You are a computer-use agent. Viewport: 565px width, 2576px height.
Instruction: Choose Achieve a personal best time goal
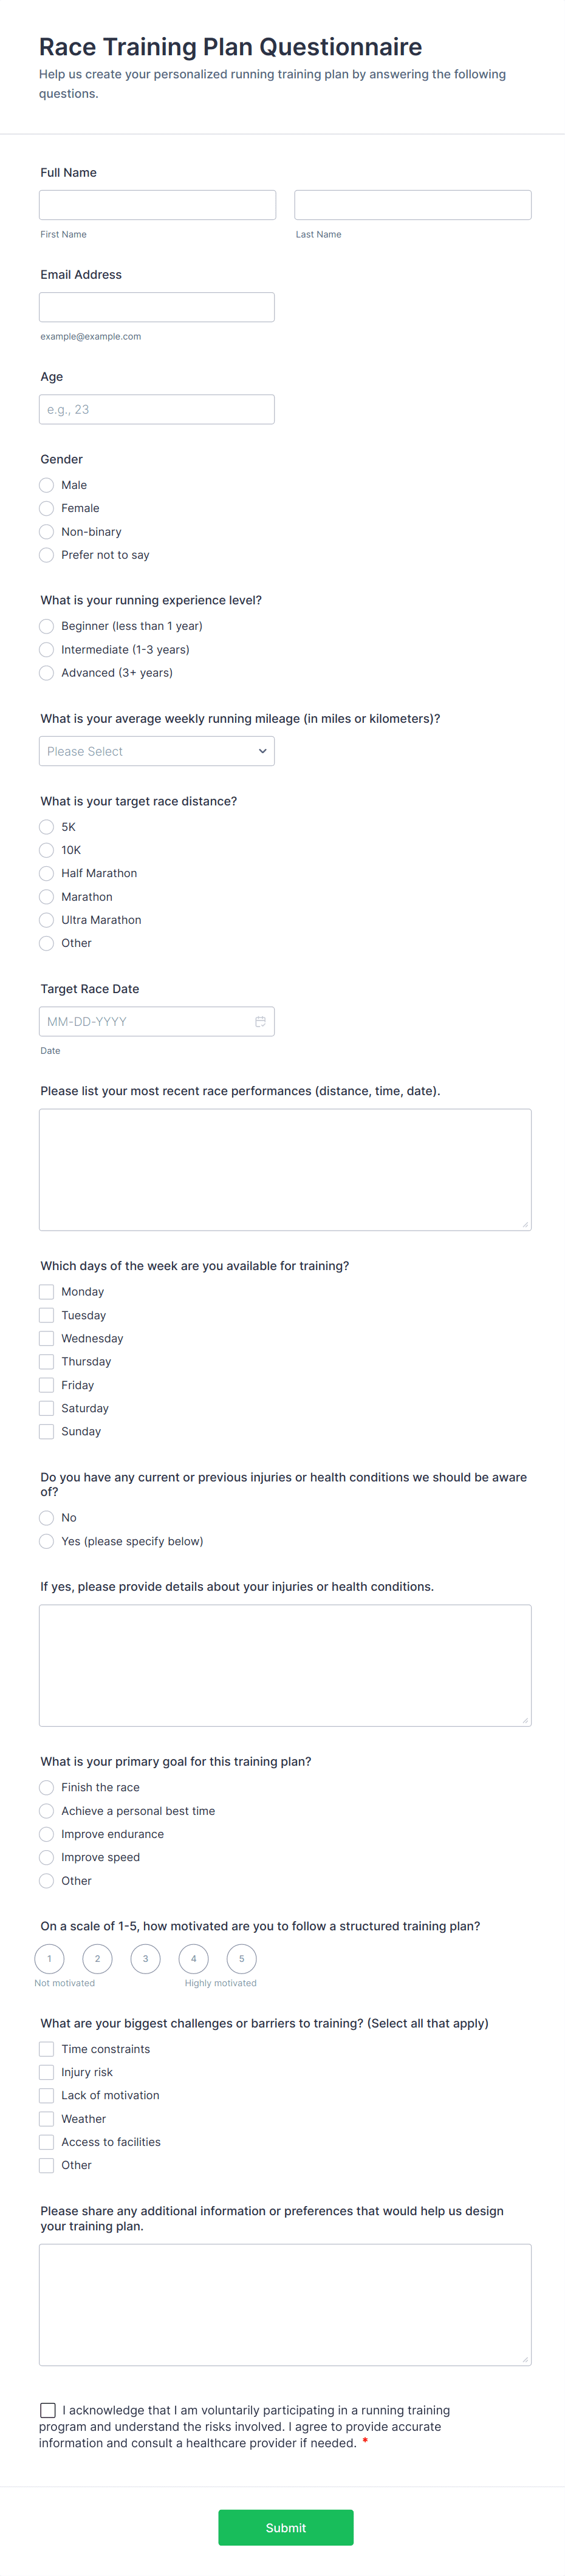pos(47,1811)
